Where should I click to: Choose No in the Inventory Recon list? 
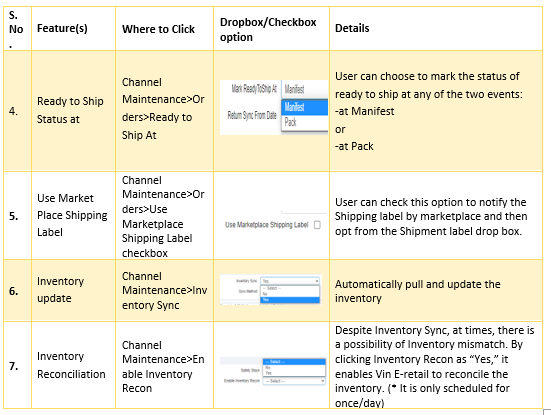294,368
